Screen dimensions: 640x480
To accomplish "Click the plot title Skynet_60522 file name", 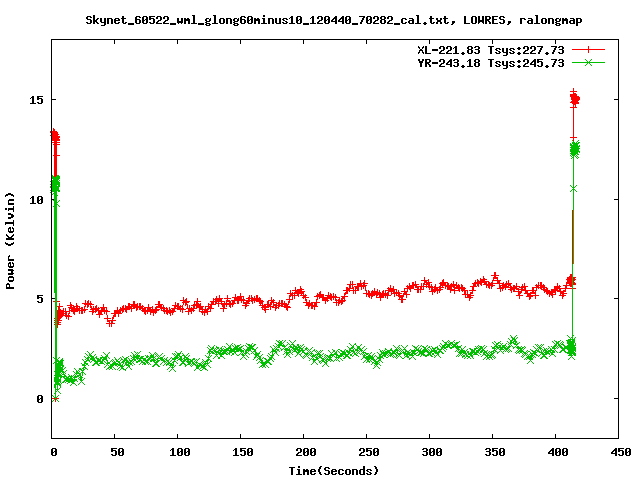I will click(x=267, y=20).
